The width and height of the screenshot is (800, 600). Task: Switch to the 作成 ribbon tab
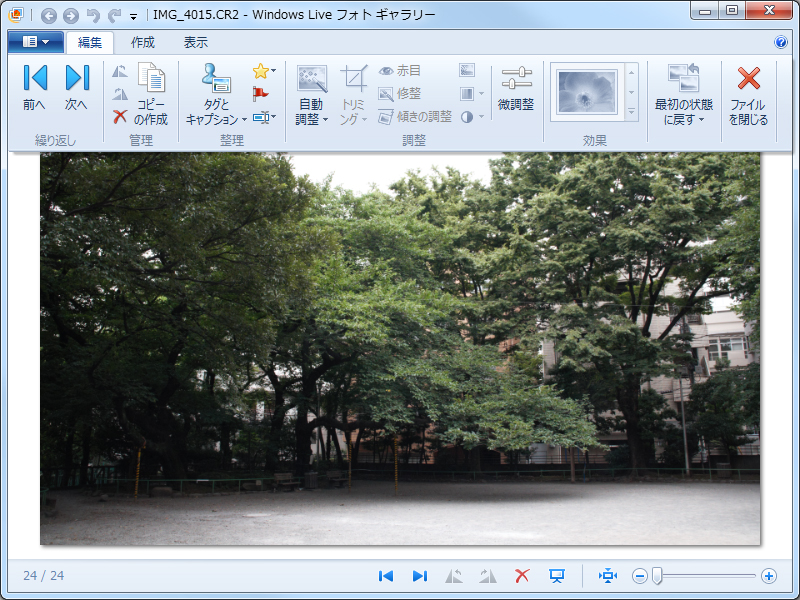[140, 42]
